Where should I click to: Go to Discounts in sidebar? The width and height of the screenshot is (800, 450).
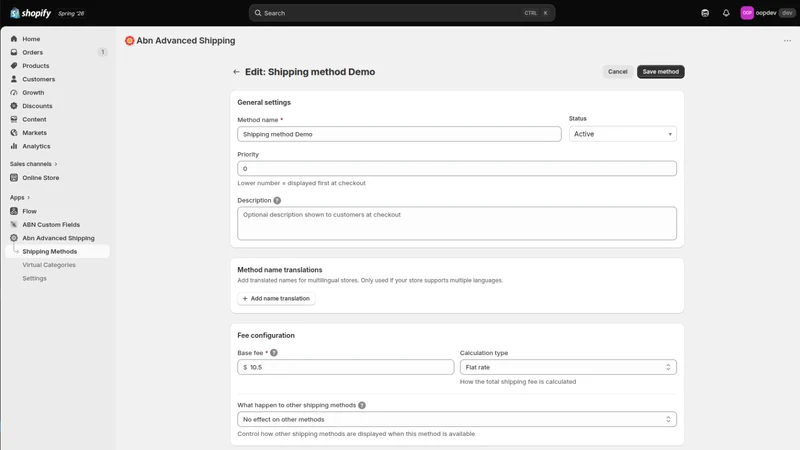click(37, 106)
